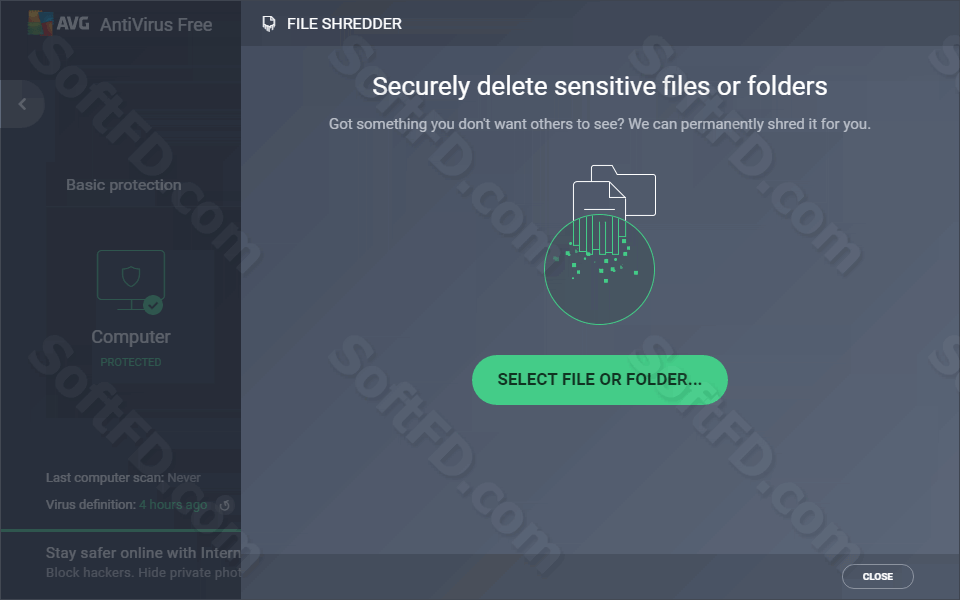Click the Computer label under the monitor
Image resolution: width=960 pixels, height=600 pixels.
tap(131, 337)
